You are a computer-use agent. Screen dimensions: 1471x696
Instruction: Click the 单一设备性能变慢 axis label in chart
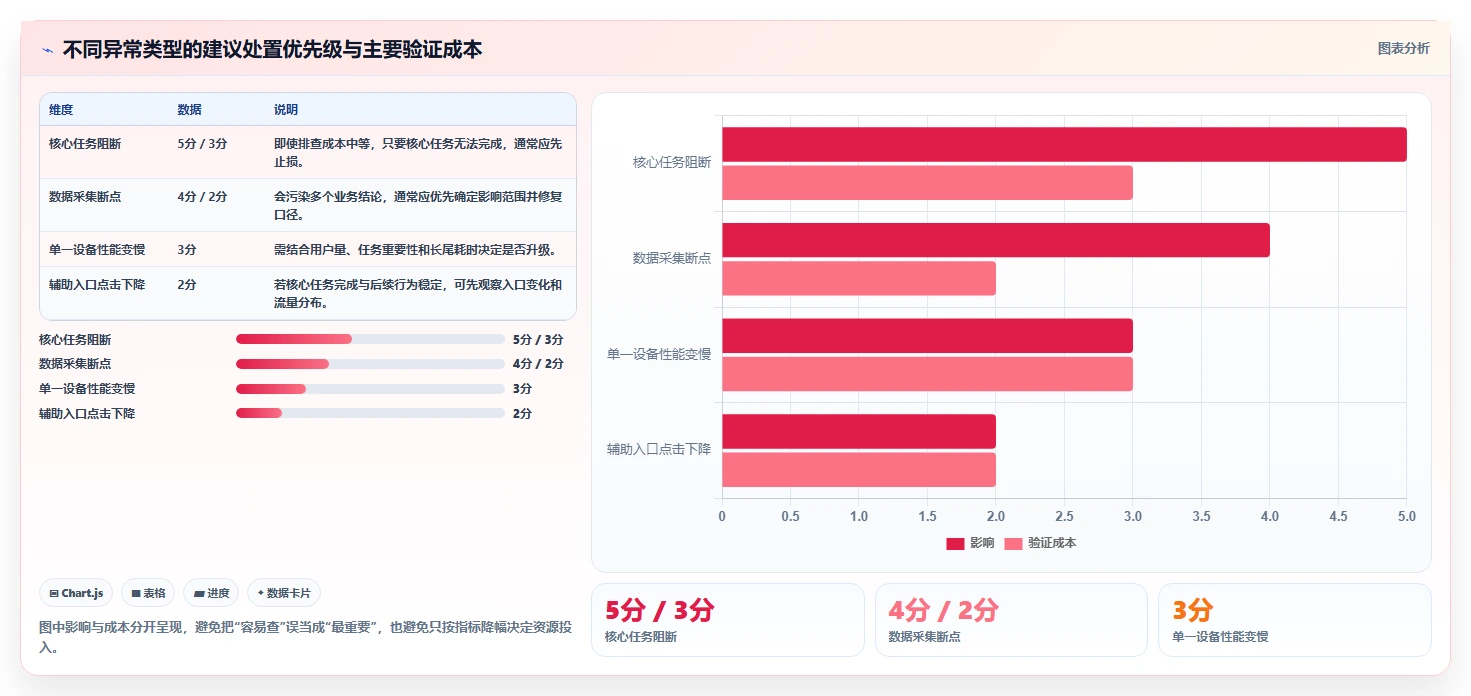pyautogui.click(x=659, y=355)
